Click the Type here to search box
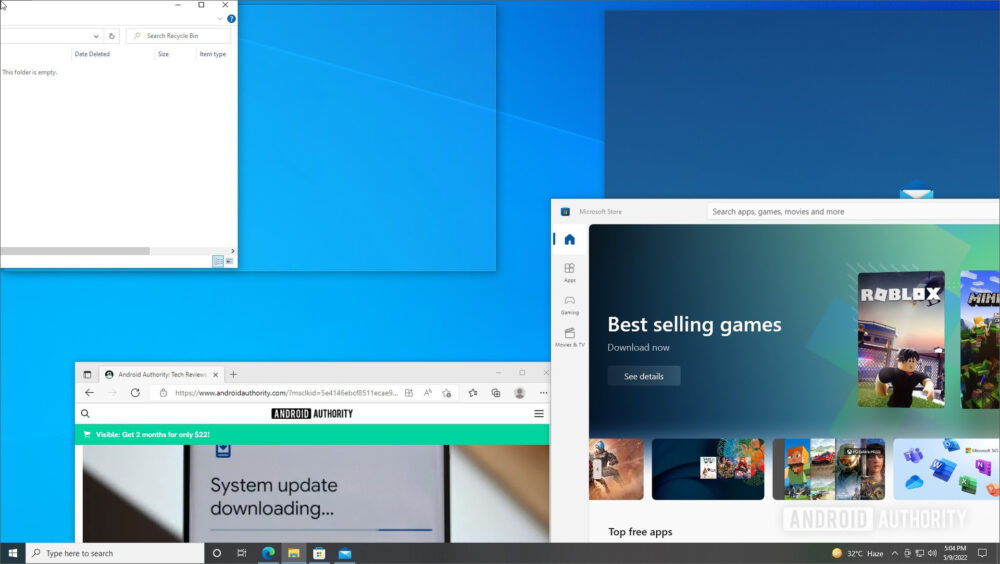 point(115,553)
